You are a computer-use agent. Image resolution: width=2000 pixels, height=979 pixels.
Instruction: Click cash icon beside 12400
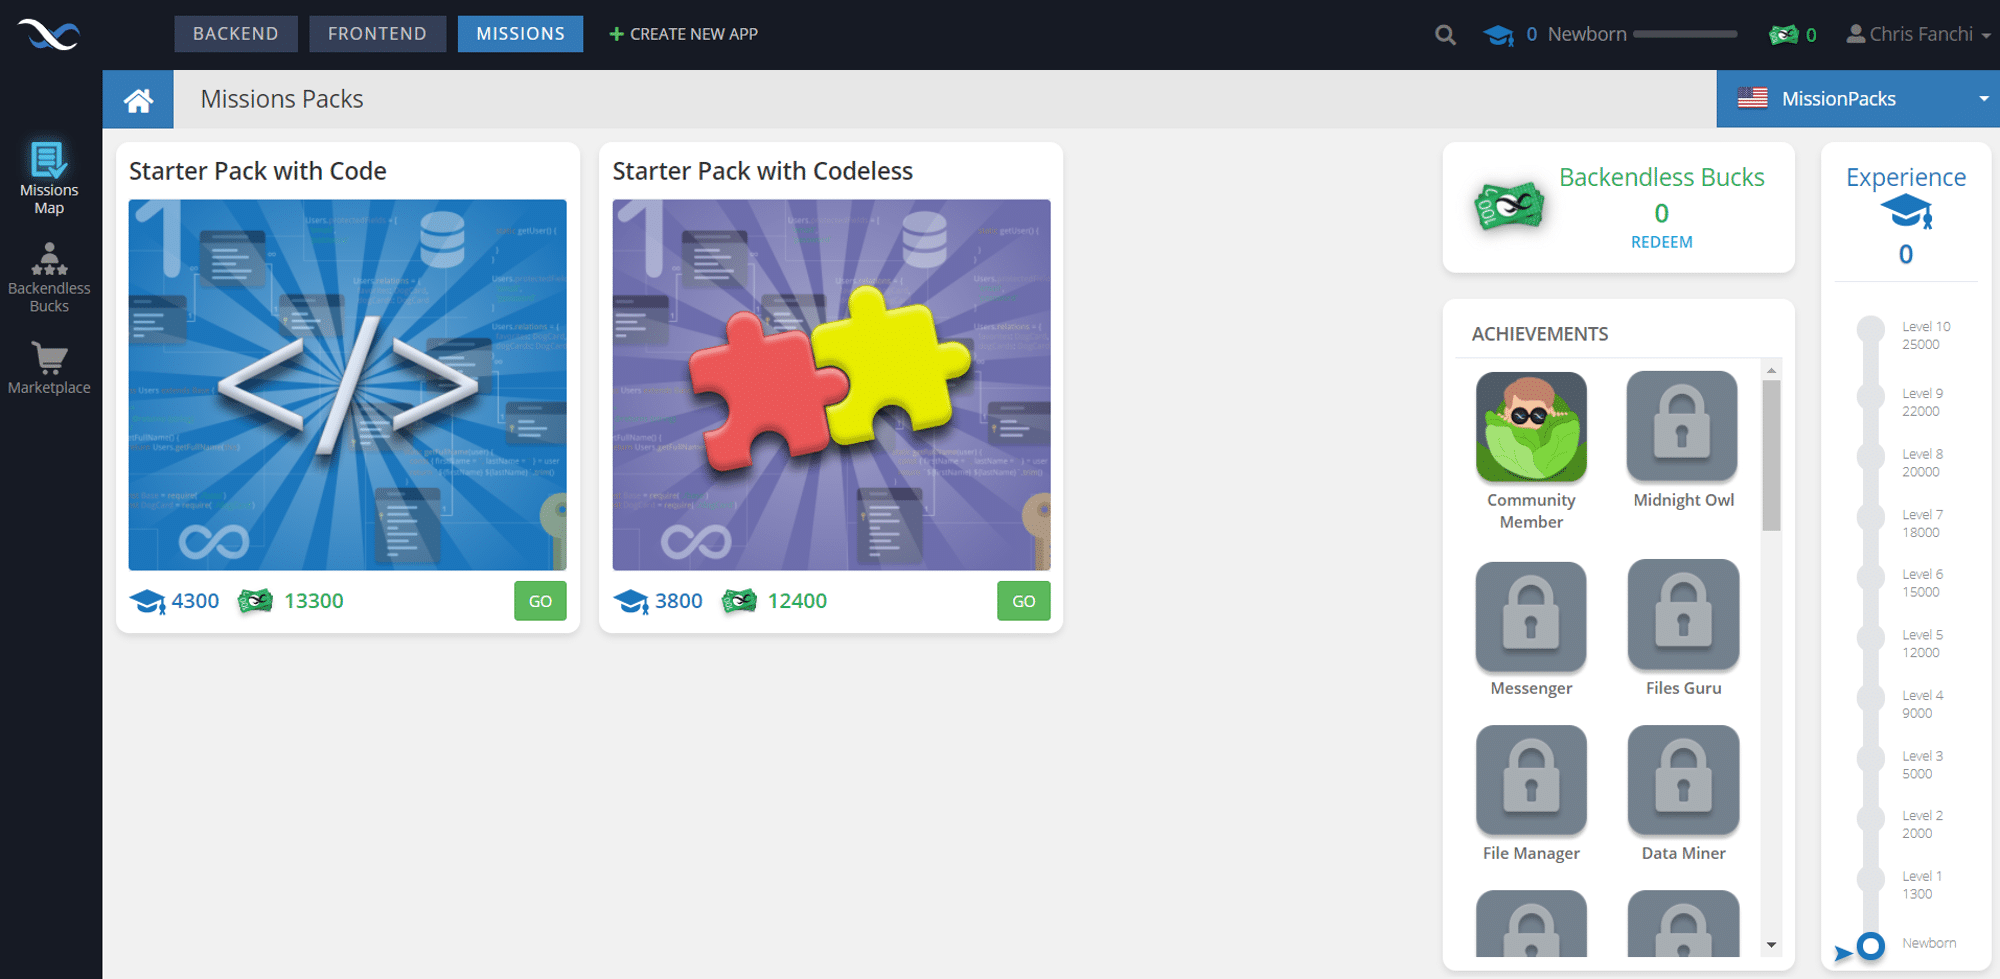point(739,601)
